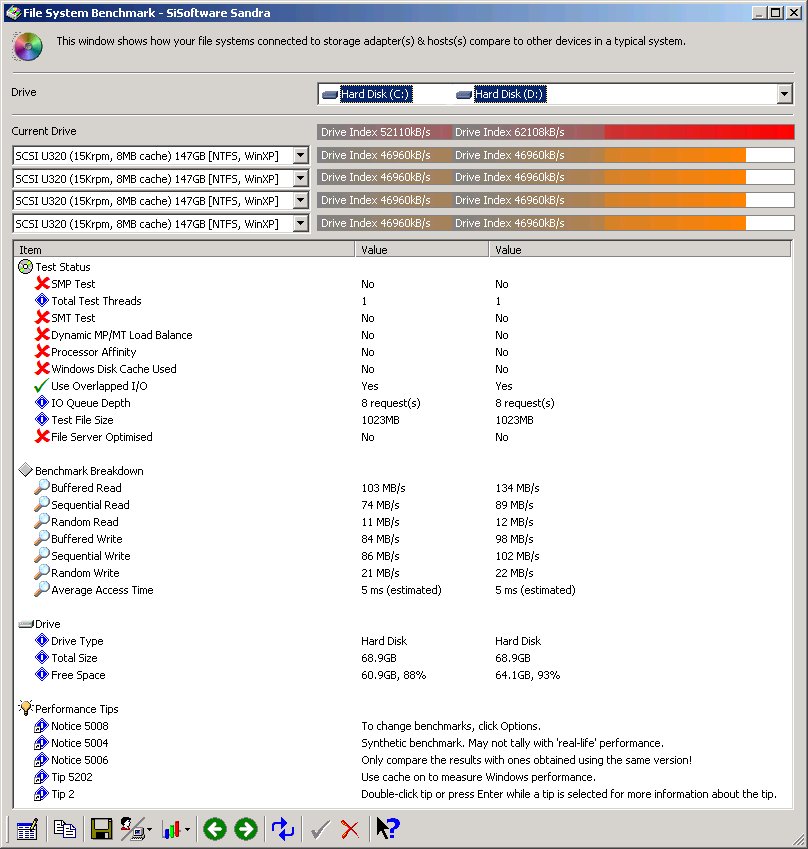808x849 pixels.
Task: Save results with the floppy disk icon
Action: [101, 829]
